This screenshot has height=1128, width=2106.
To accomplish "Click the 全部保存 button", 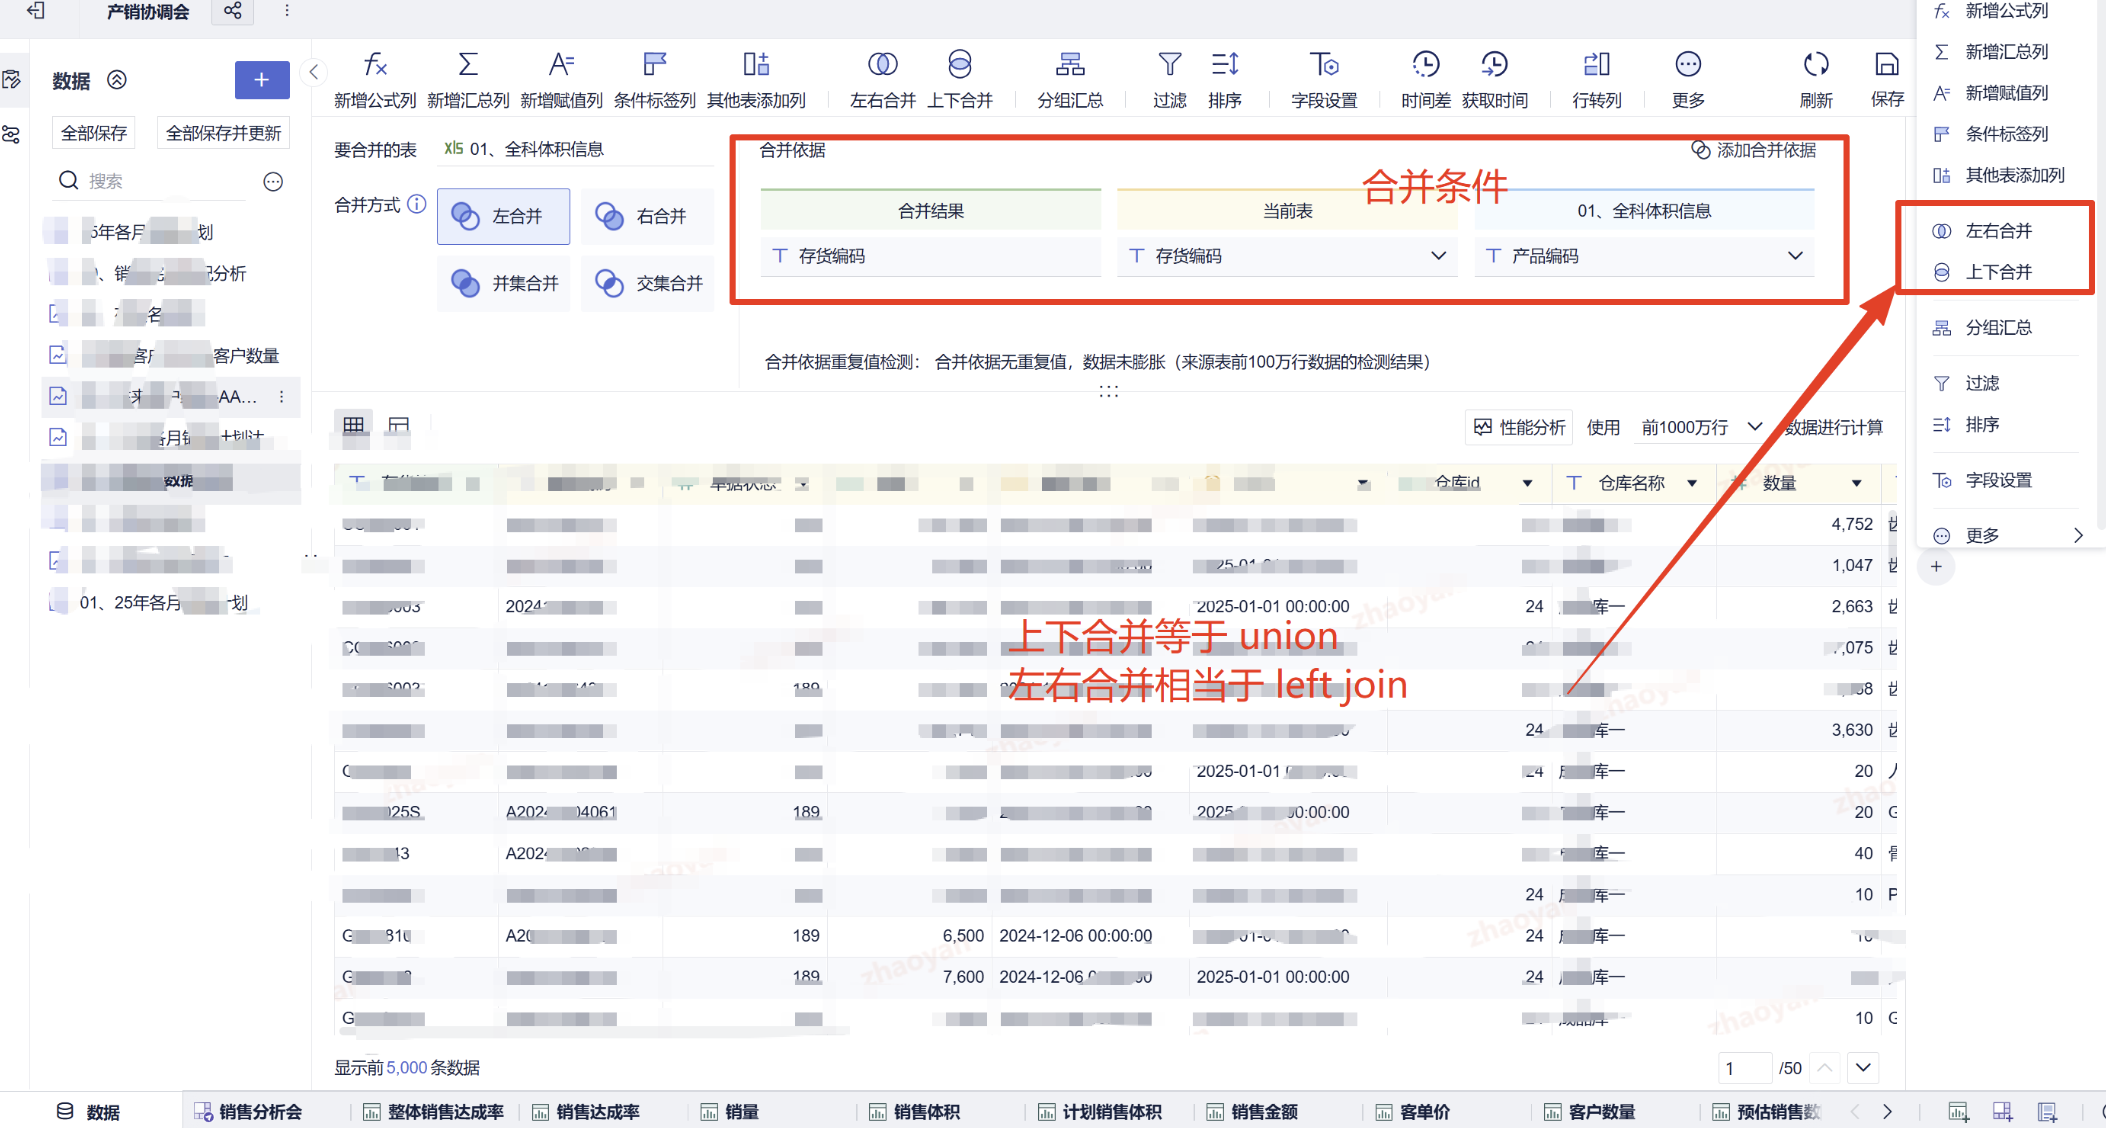I will [x=94, y=133].
